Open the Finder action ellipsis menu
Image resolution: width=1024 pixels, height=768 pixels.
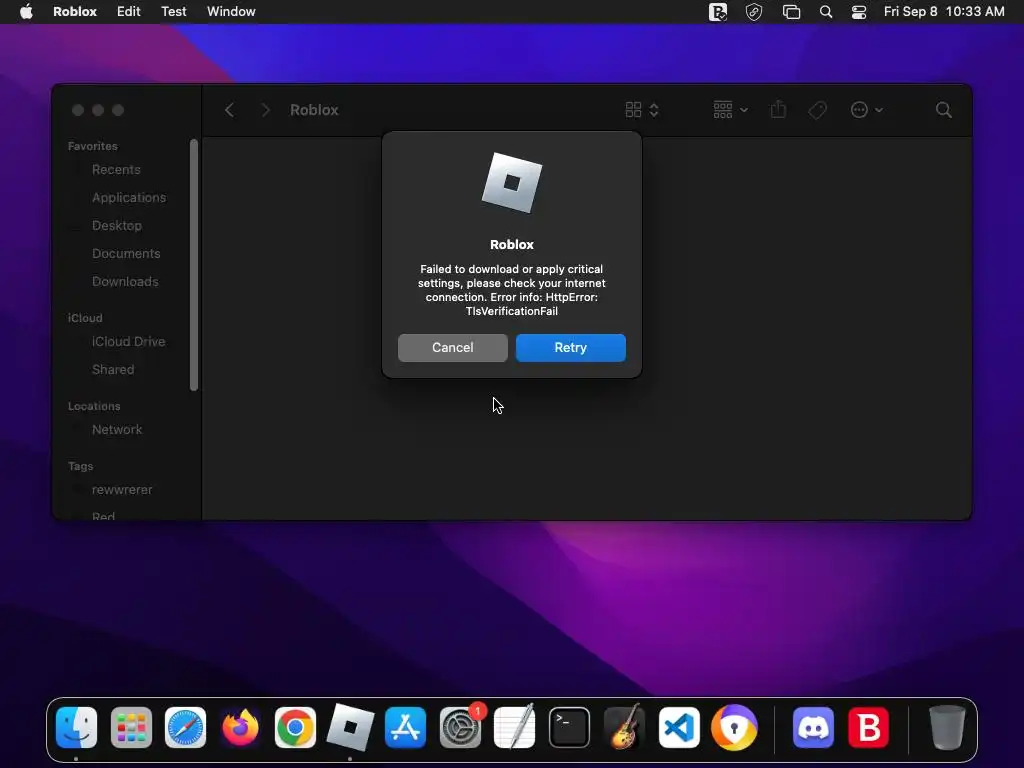867,110
